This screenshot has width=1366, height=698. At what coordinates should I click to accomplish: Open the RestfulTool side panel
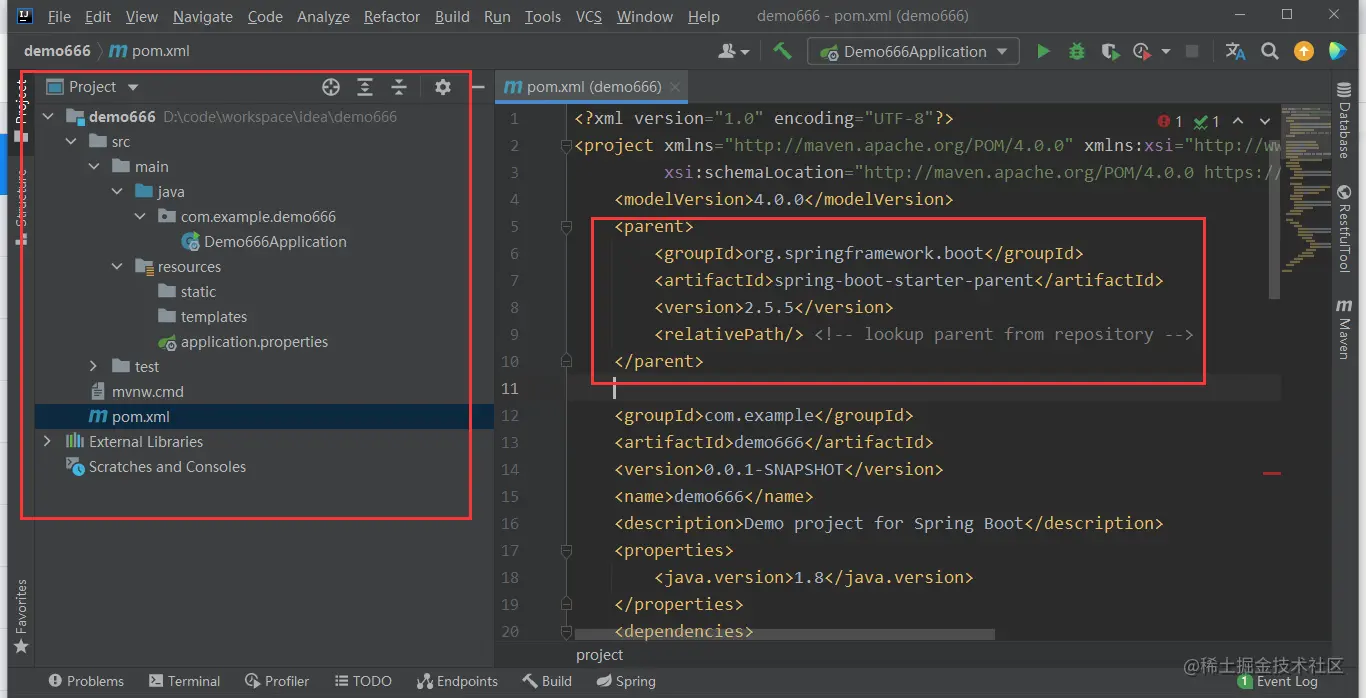tap(1344, 229)
